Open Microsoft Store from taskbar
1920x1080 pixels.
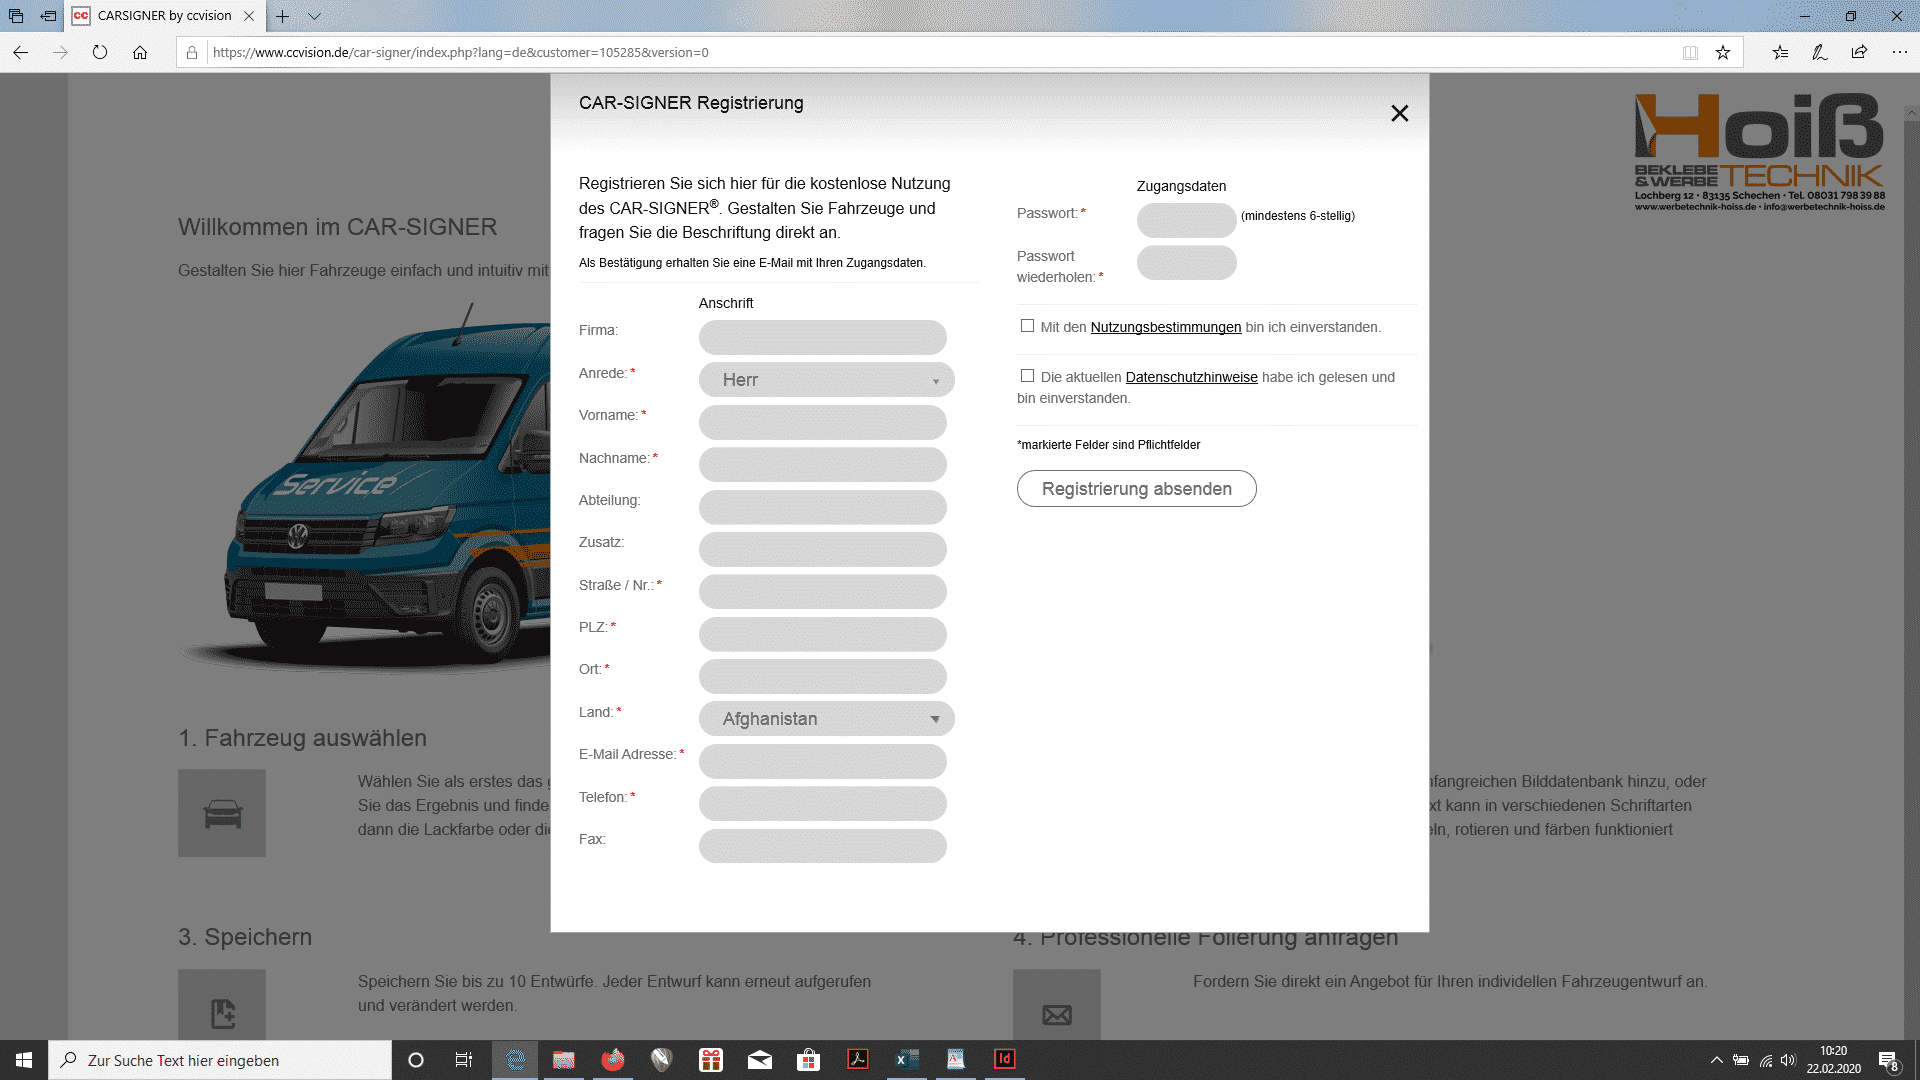pos(809,1060)
